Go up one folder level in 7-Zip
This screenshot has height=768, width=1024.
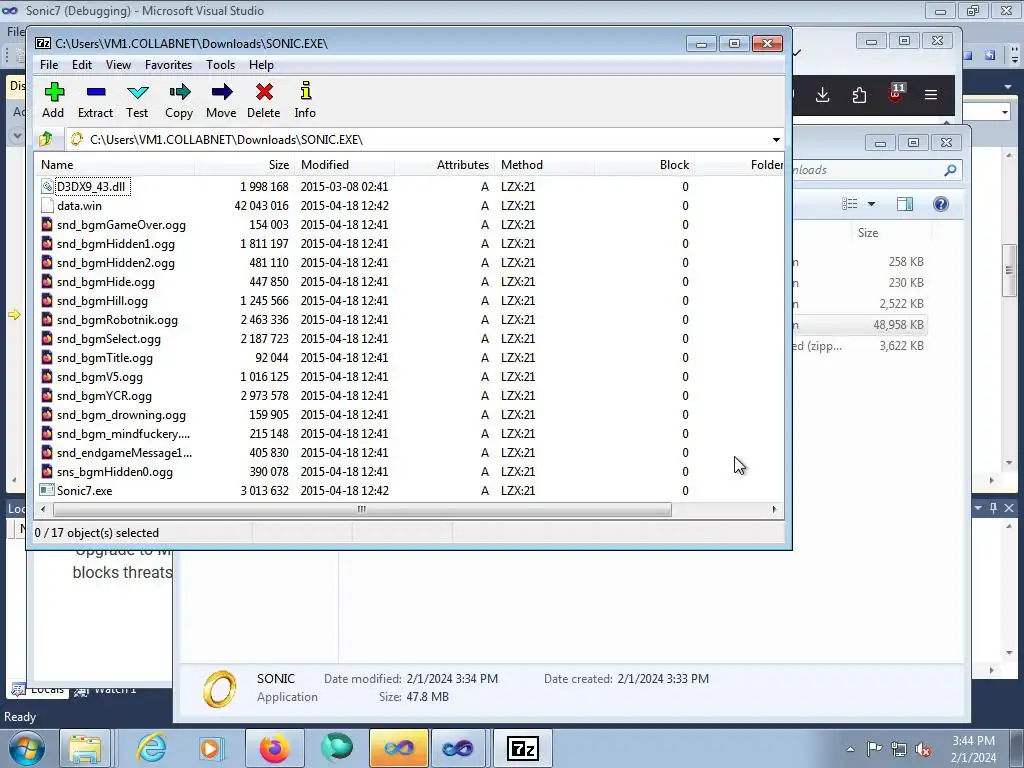pos(46,139)
